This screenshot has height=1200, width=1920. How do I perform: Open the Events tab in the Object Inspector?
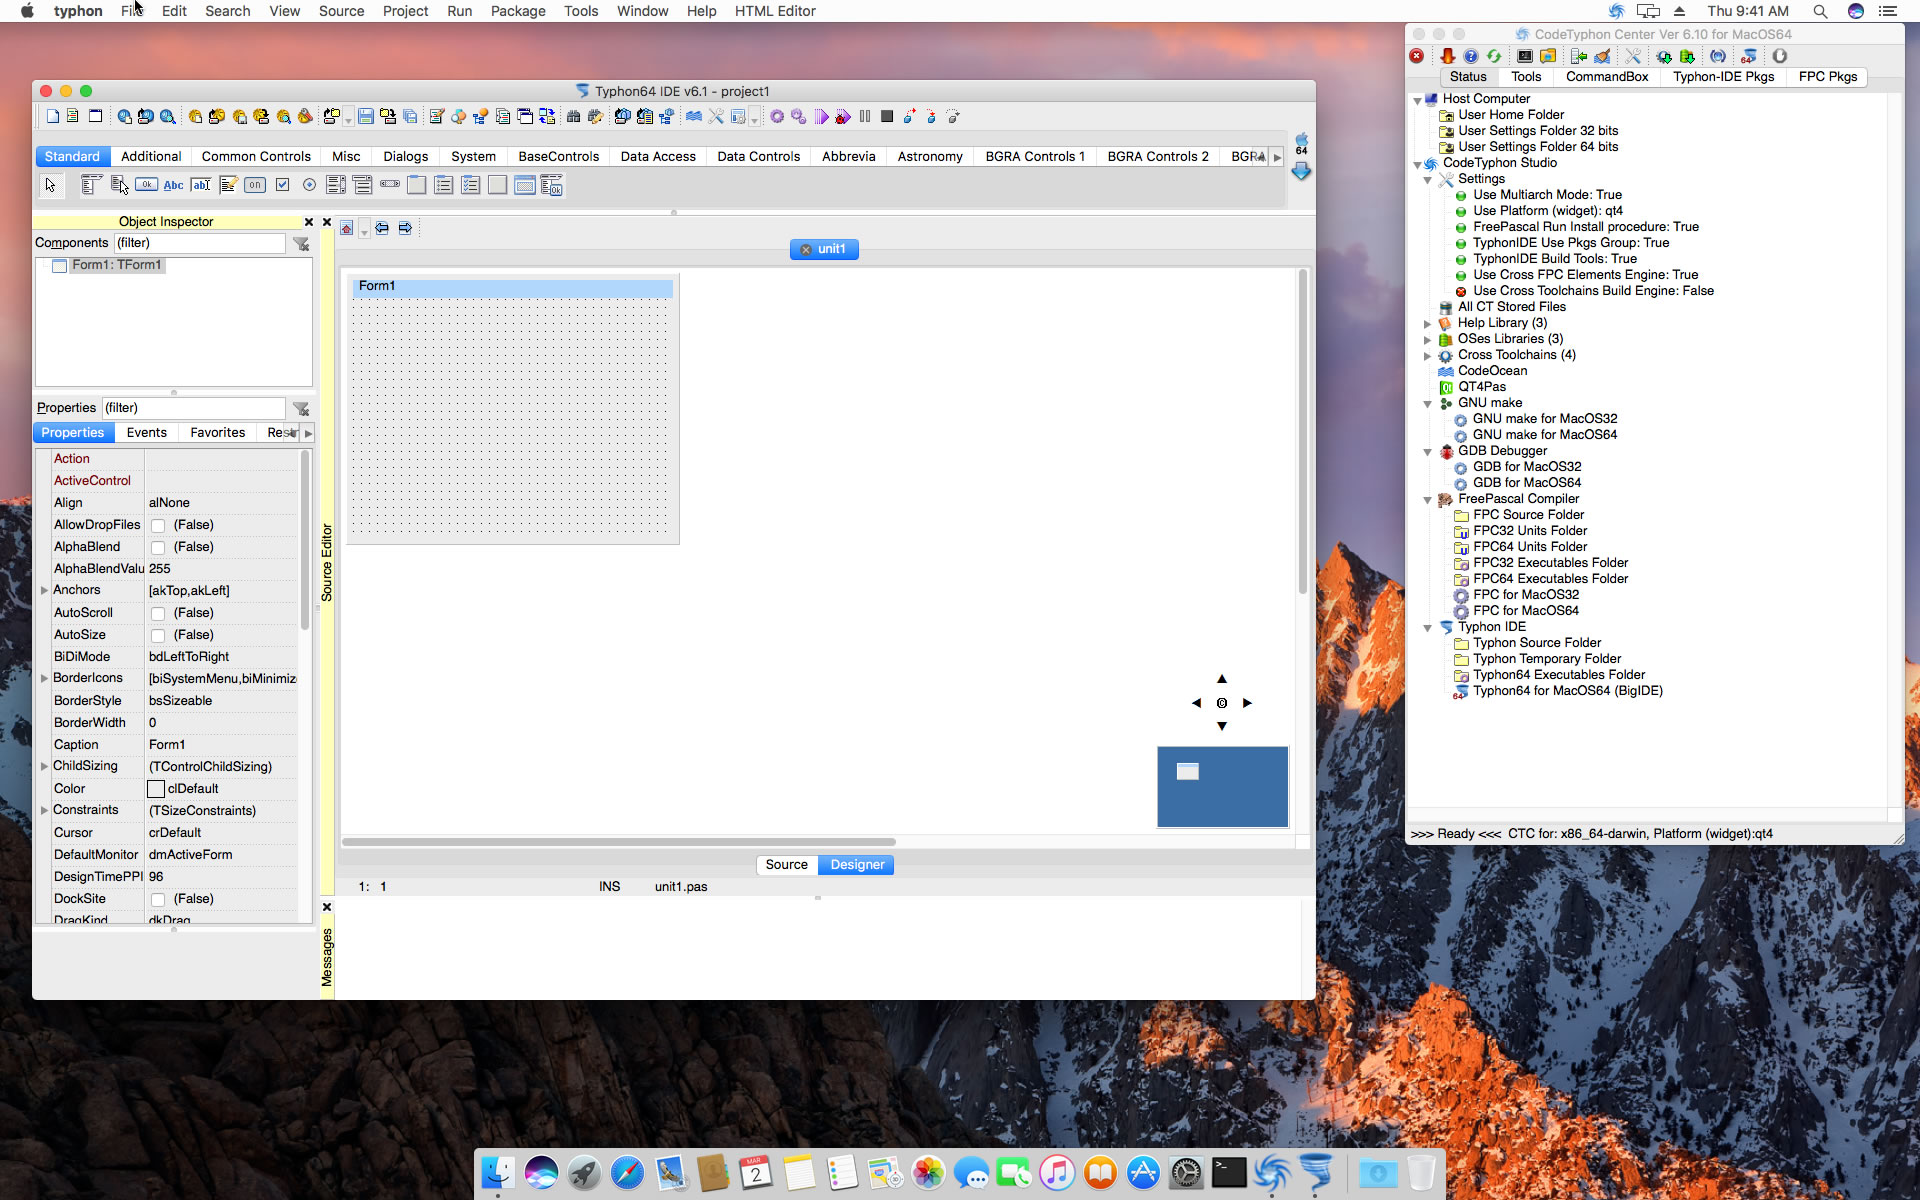pyautogui.click(x=146, y=432)
